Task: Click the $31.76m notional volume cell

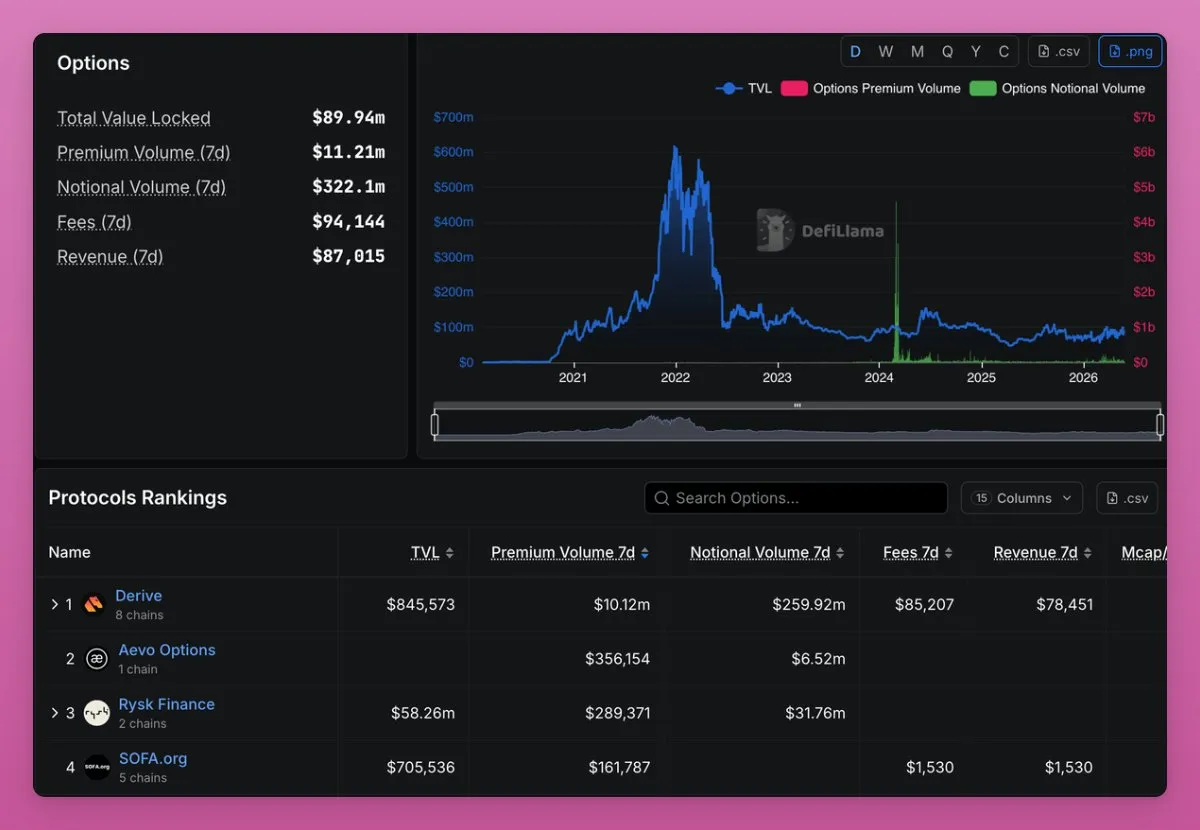Action: [x=815, y=713]
